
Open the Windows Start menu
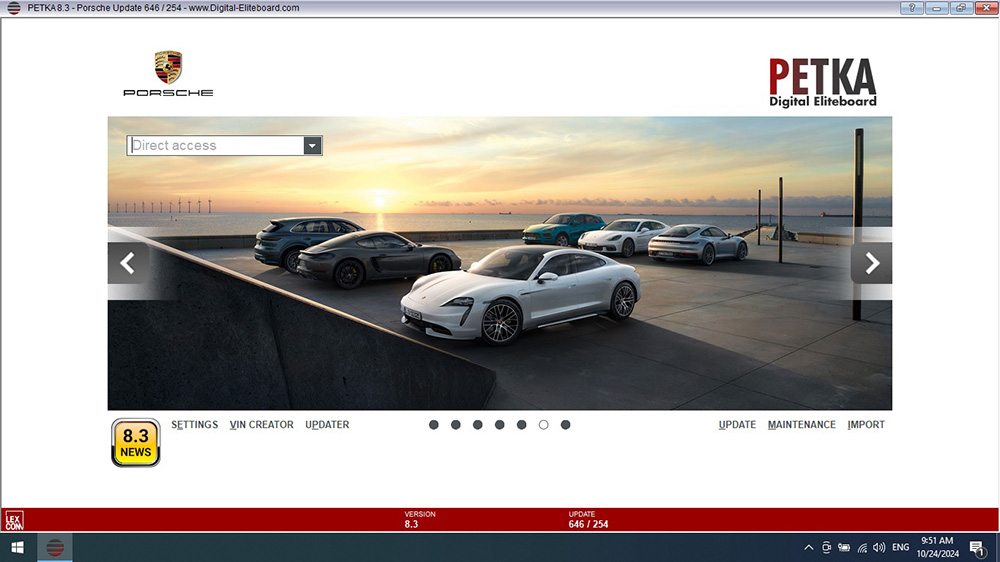pyautogui.click(x=18, y=547)
